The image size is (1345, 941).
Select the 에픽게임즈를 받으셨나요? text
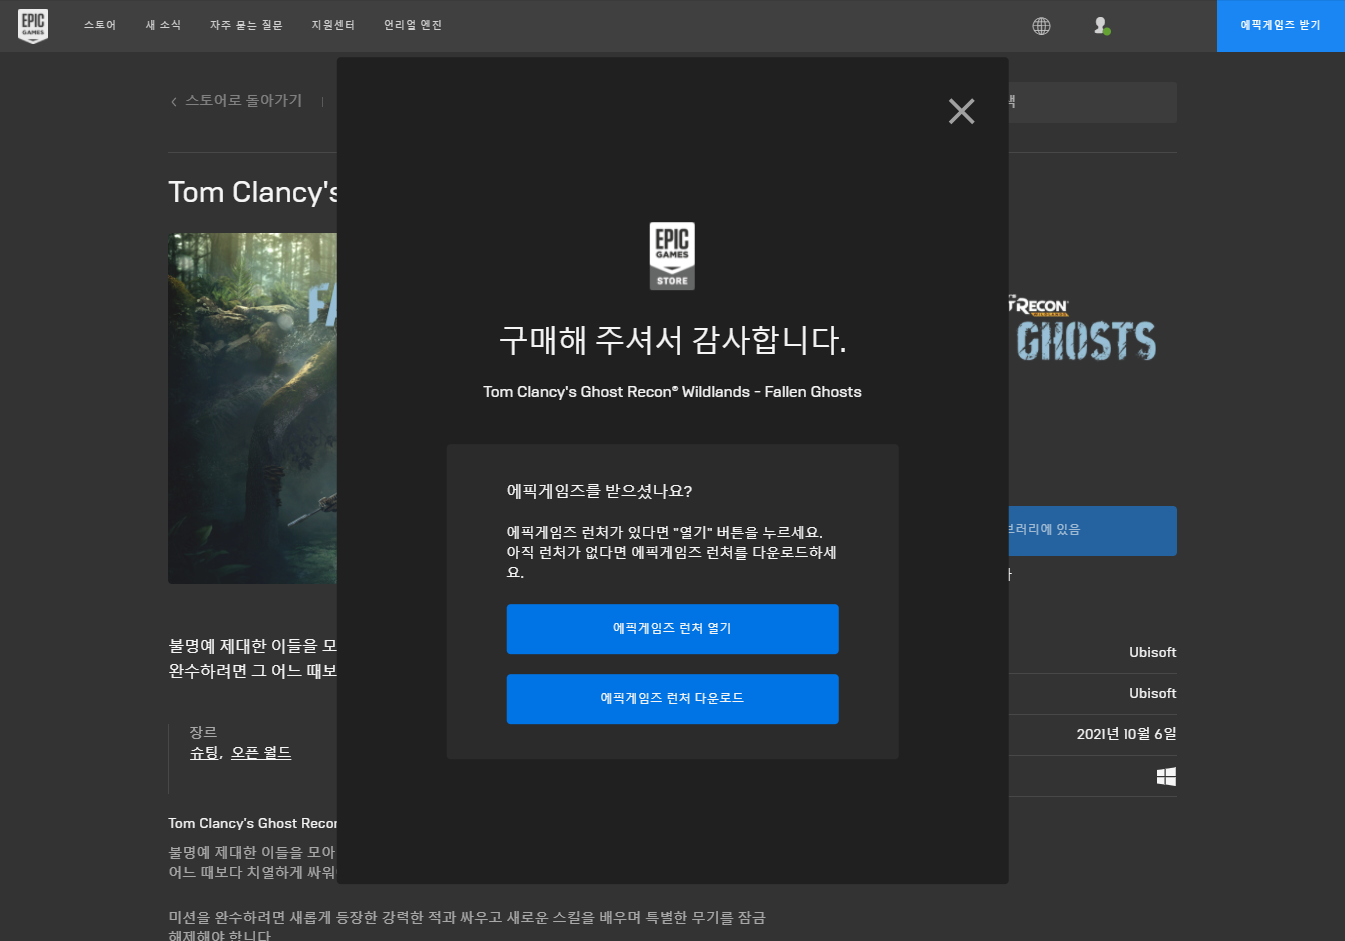click(x=599, y=491)
